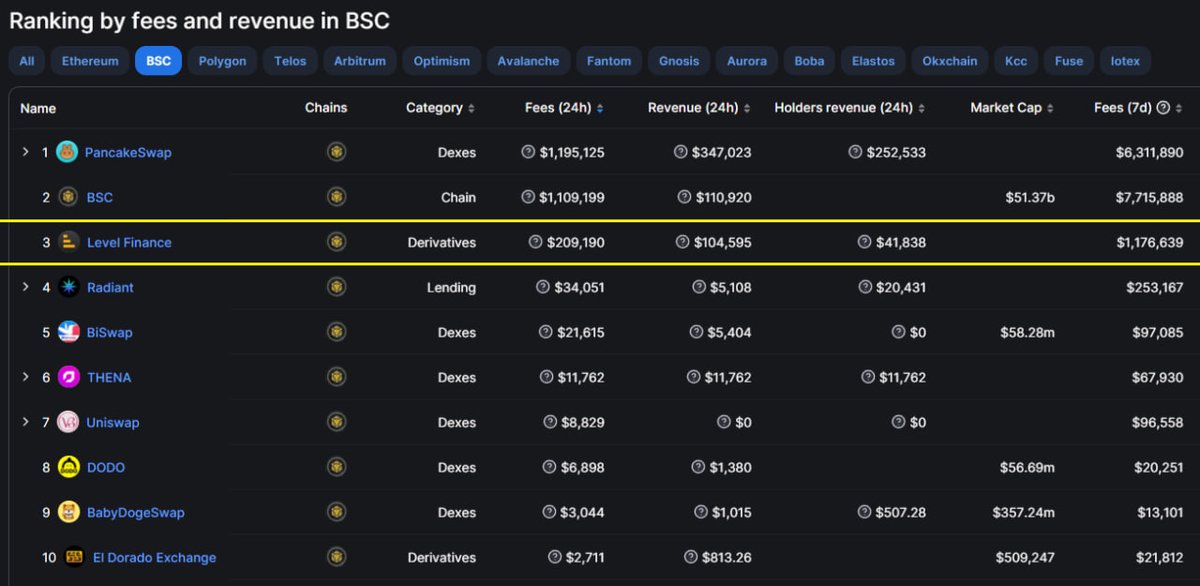The image size is (1200, 586).
Task: Click the BSC chain logo in row 2
Action: (x=67, y=197)
